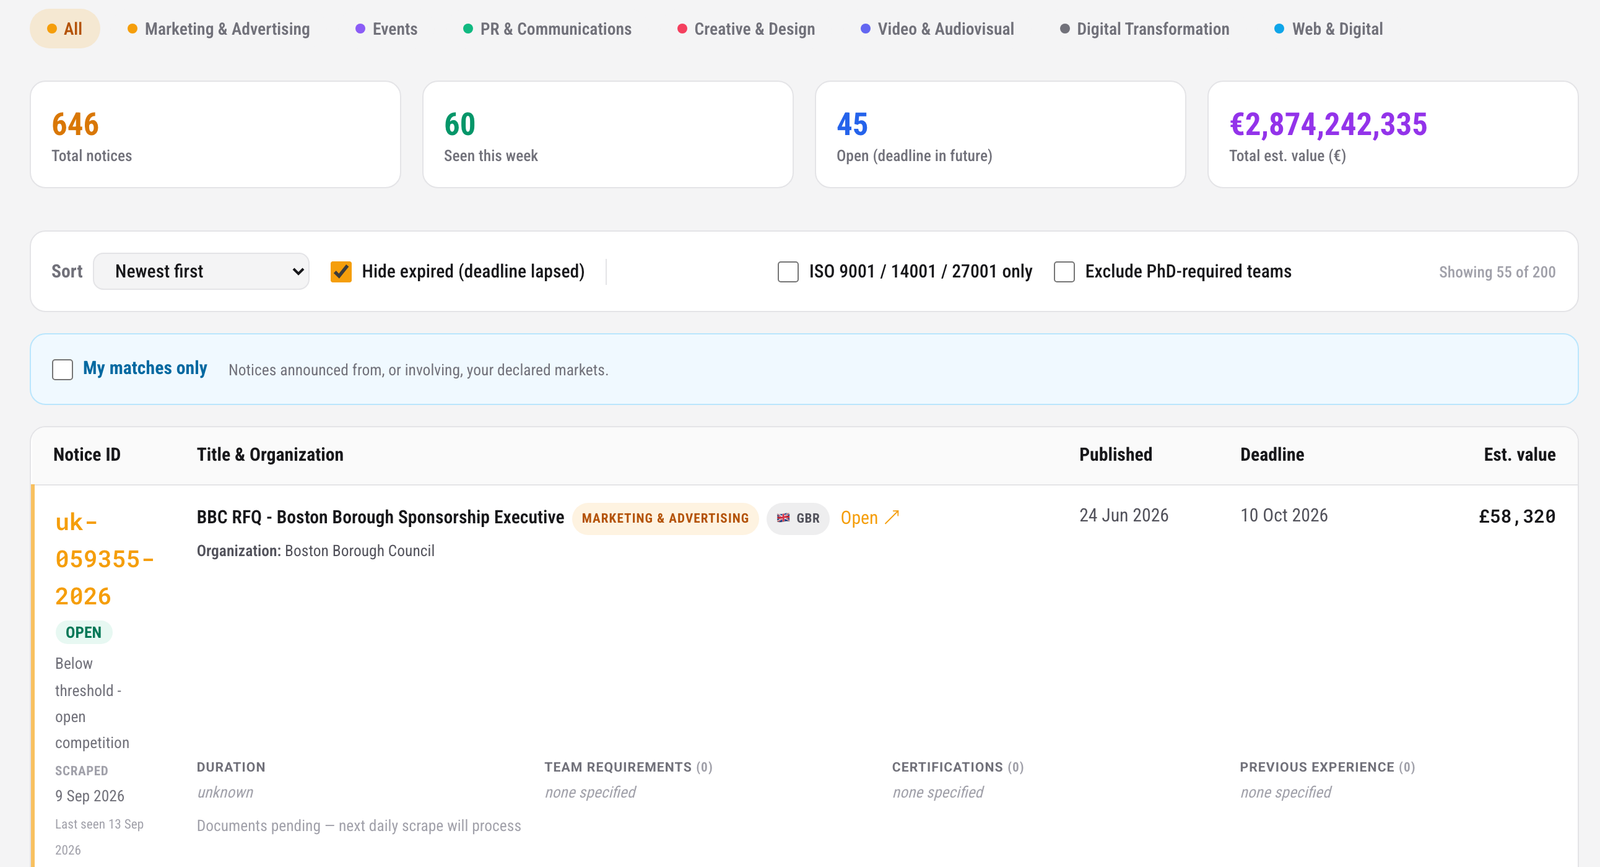This screenshot has height=867, width=1600.
Task: Open the Sort dropdown showing Newest first
Action: pyautogui.click(x=201, y=271)
